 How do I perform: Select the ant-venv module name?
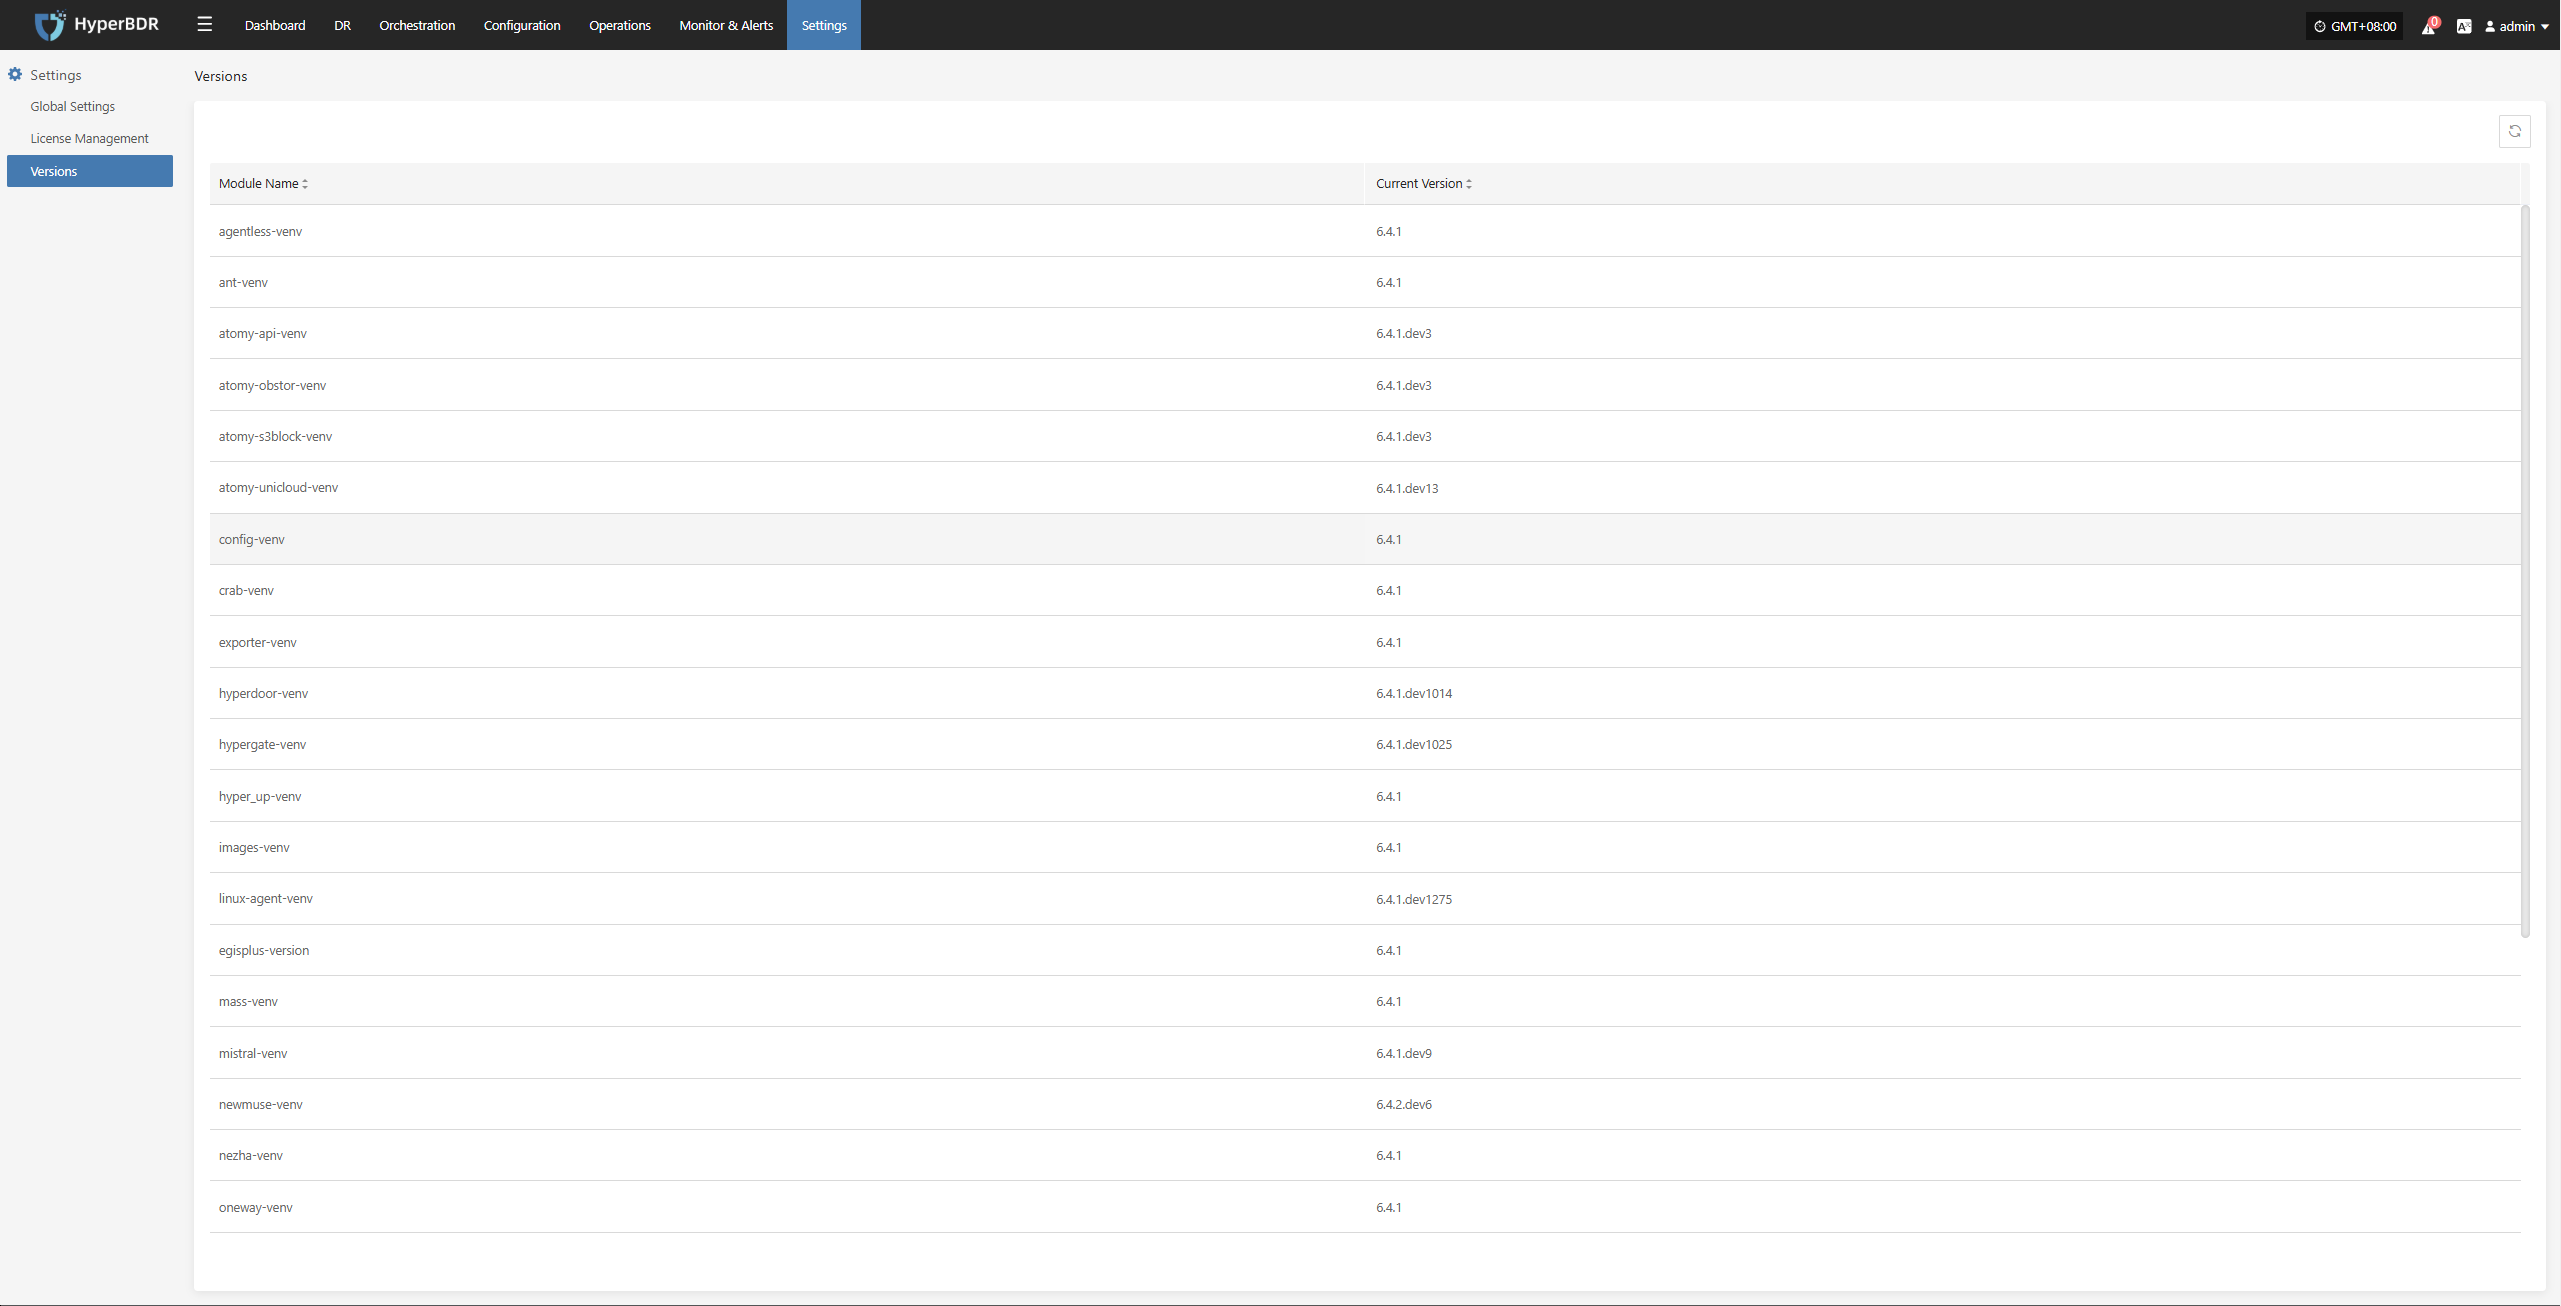point(243,282)
